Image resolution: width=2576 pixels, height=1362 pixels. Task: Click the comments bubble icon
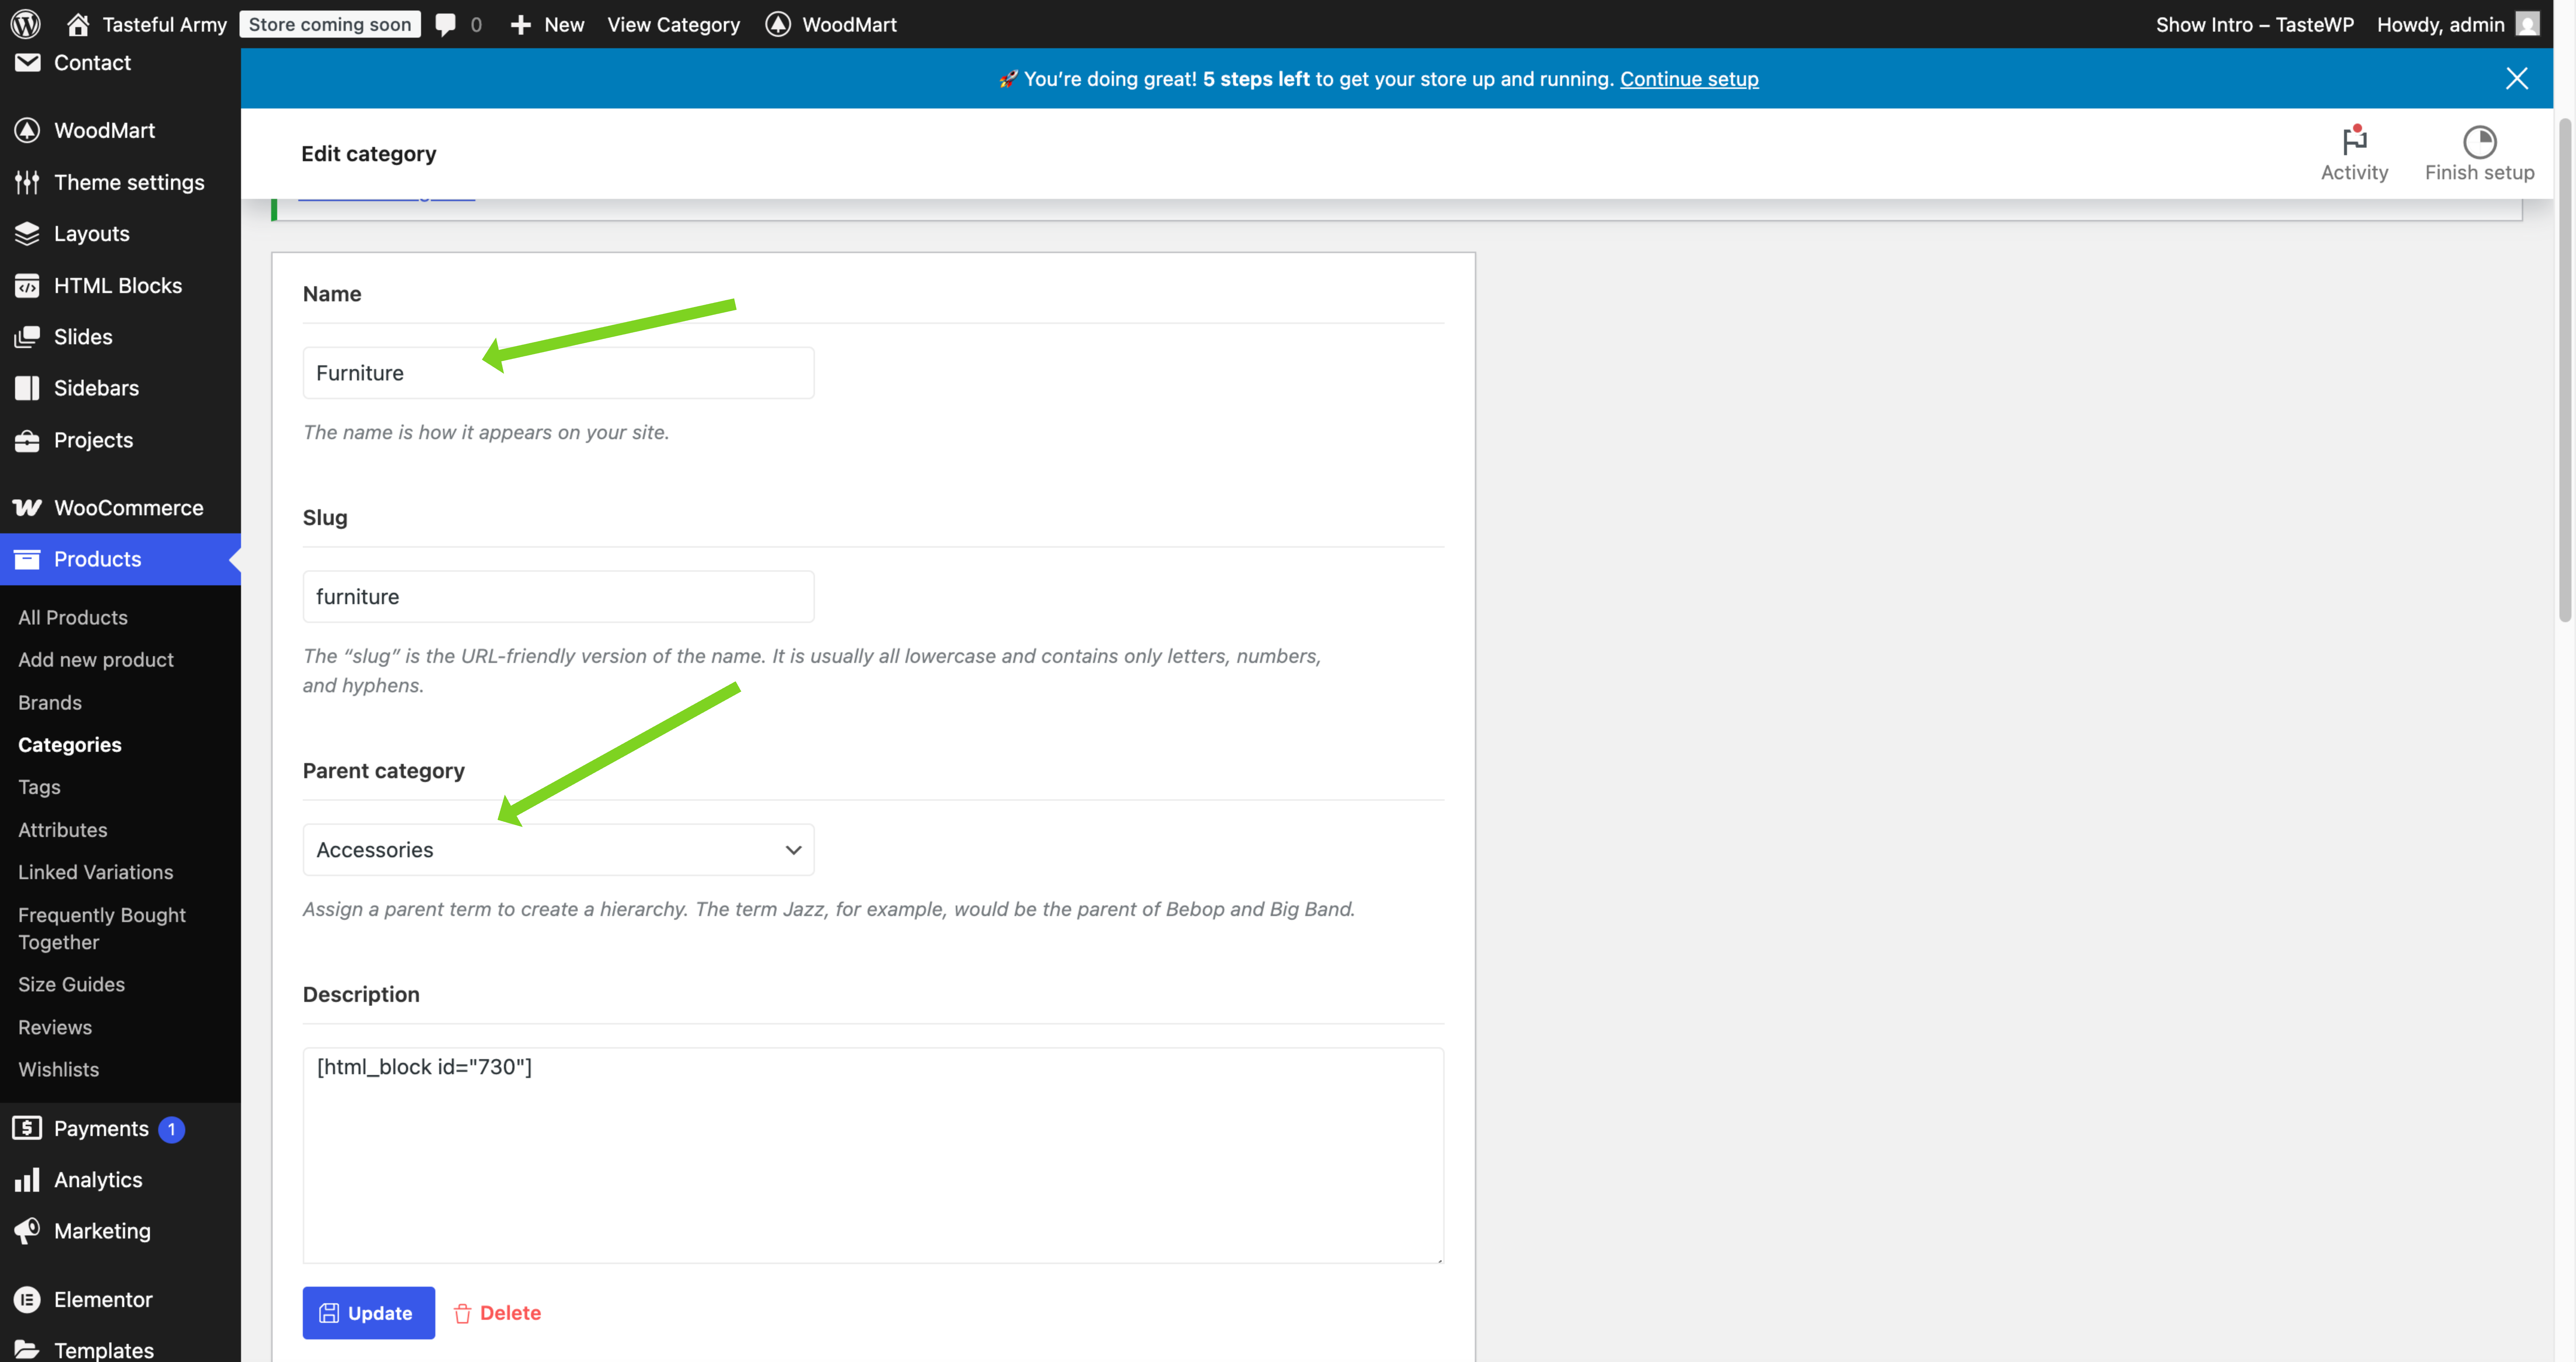coord(446,24)
